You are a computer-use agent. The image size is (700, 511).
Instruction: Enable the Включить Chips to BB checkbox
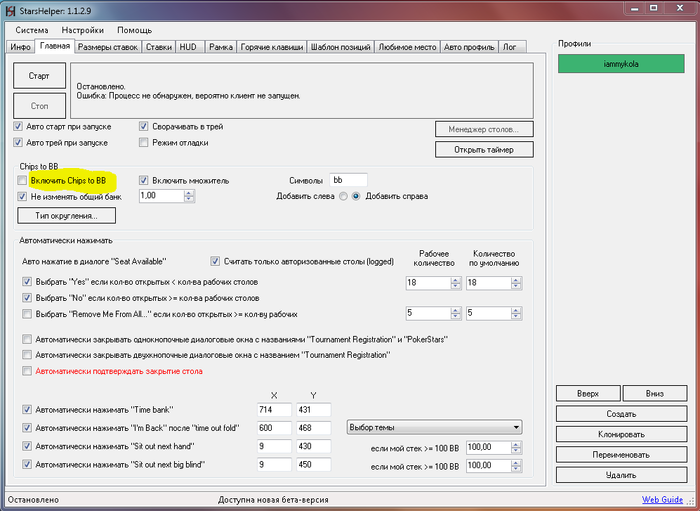pos(22,180)
